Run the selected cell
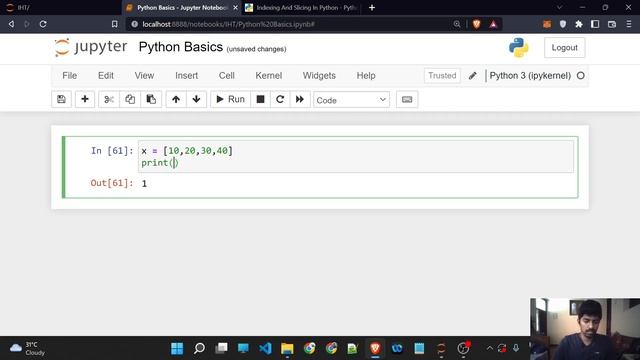The image size is (640, 360). point(230,99)
